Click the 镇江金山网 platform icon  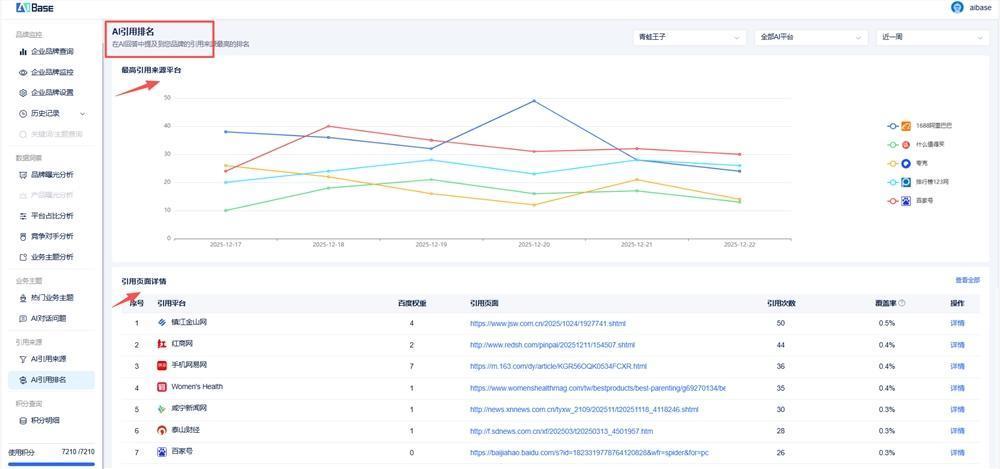click(x=162, y=323)
